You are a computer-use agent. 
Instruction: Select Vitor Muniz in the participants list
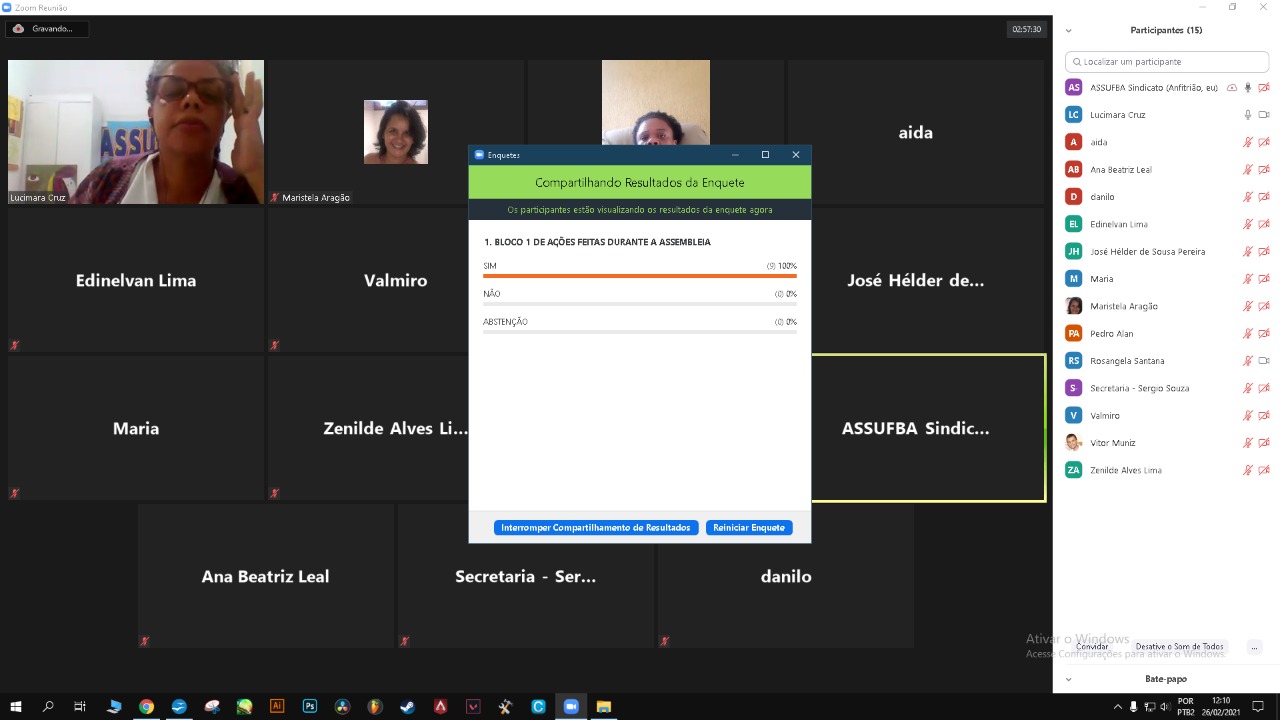(1112, 443)
